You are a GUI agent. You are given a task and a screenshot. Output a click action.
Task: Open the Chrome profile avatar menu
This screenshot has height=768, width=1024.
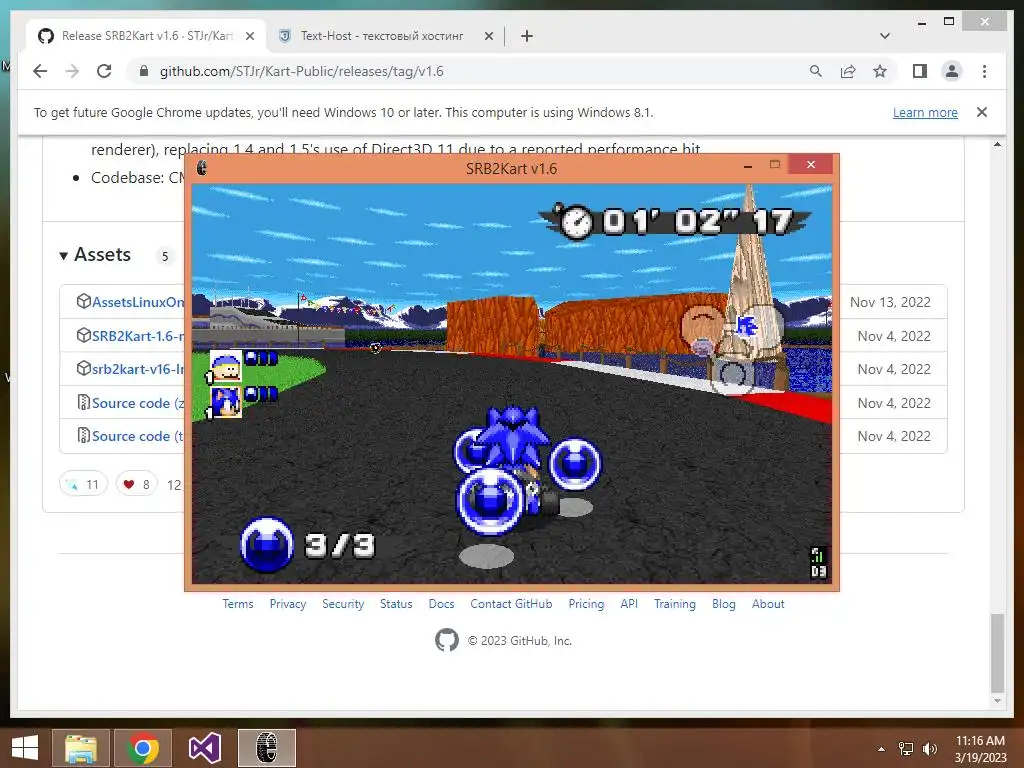point(952,71)
